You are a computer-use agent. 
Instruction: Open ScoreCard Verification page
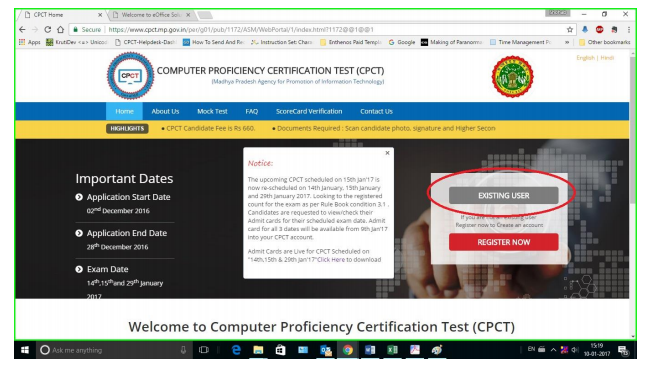pyautogui.click(x=309, y=111)
